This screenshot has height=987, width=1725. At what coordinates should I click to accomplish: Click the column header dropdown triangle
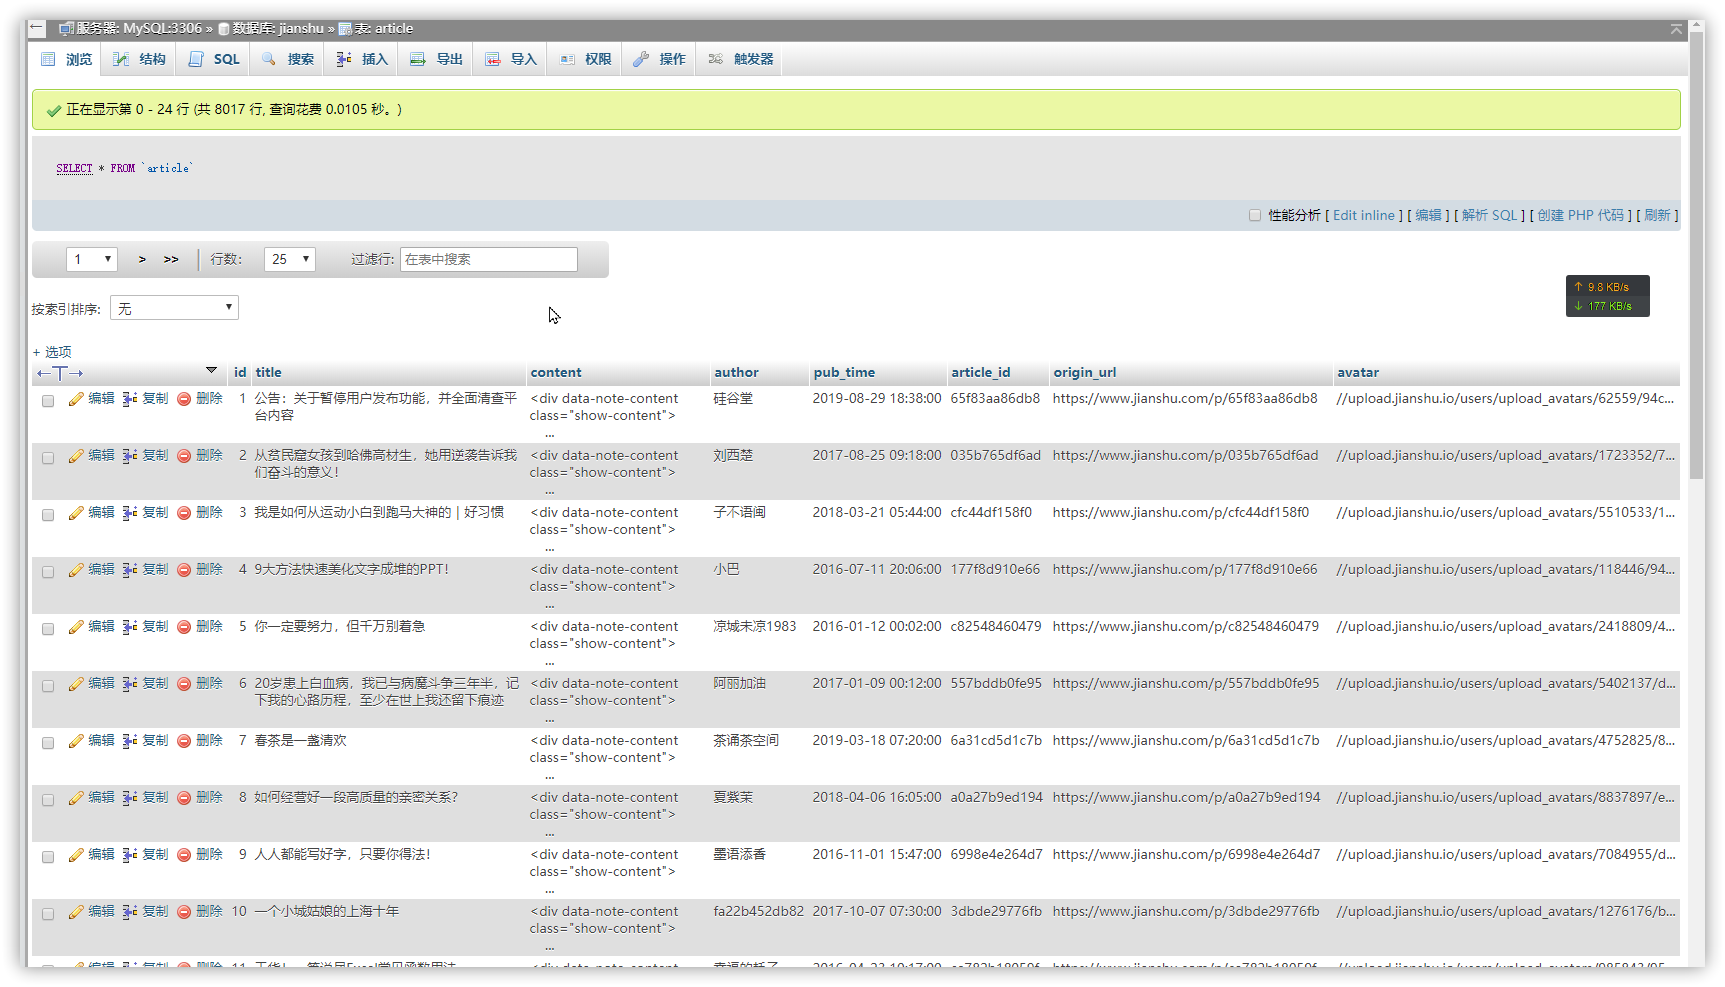[211, 371]
